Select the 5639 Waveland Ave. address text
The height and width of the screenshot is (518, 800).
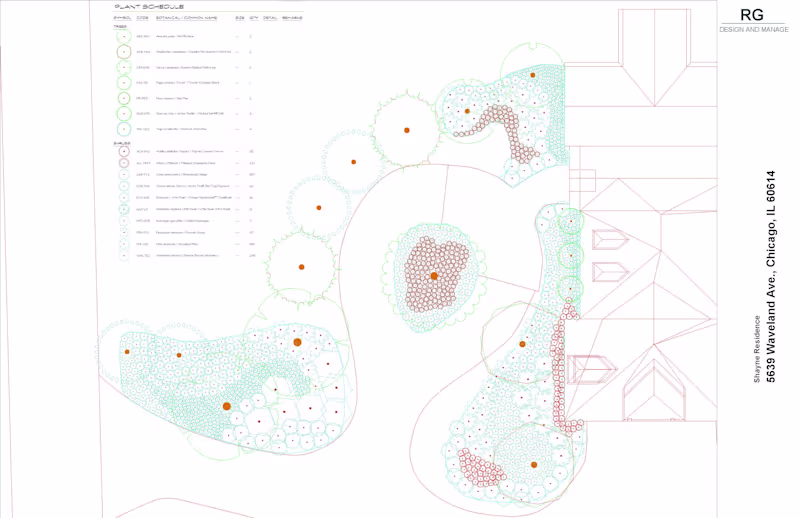770,276
